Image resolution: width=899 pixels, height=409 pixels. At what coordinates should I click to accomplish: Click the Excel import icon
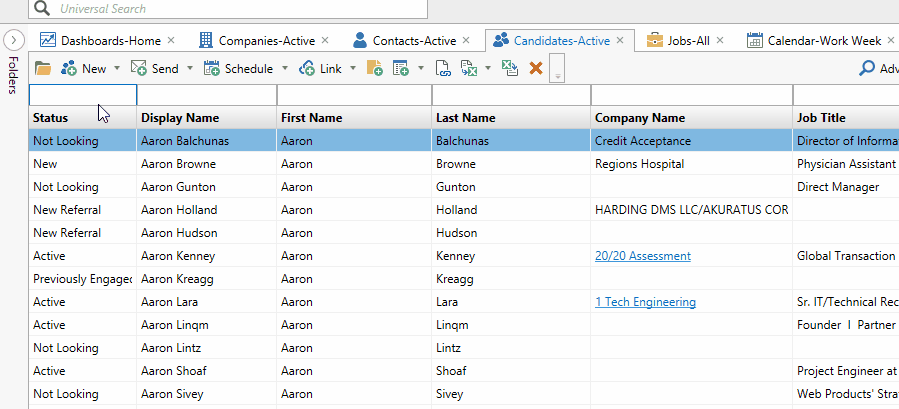point(510,69)
